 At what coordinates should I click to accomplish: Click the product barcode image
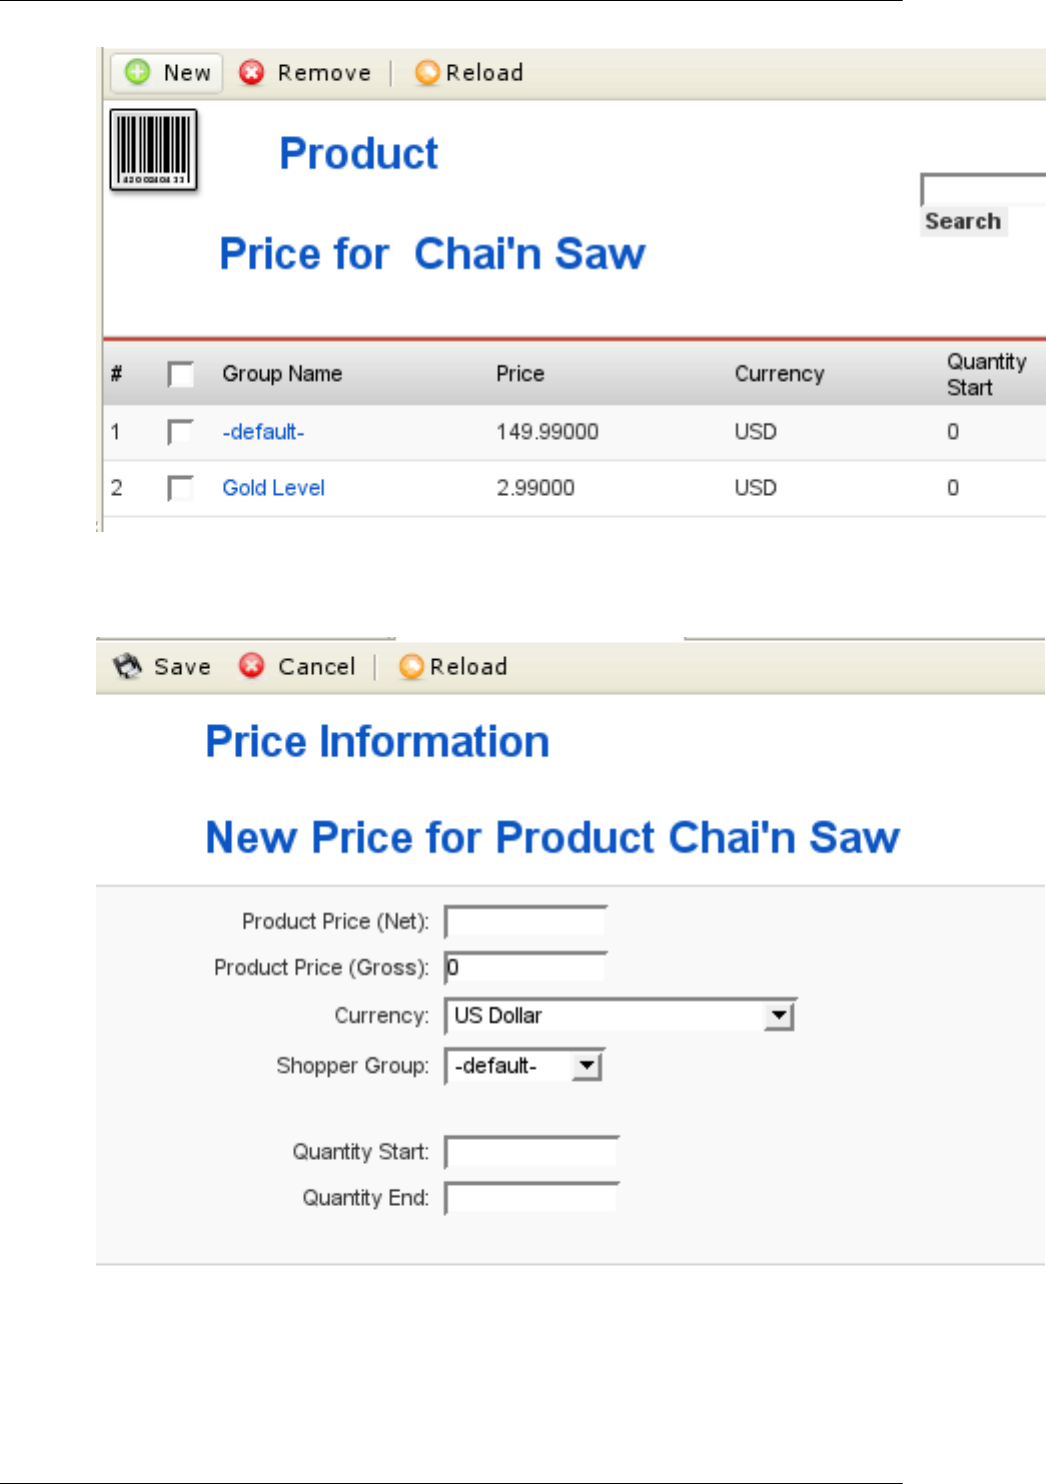[153, 150]
